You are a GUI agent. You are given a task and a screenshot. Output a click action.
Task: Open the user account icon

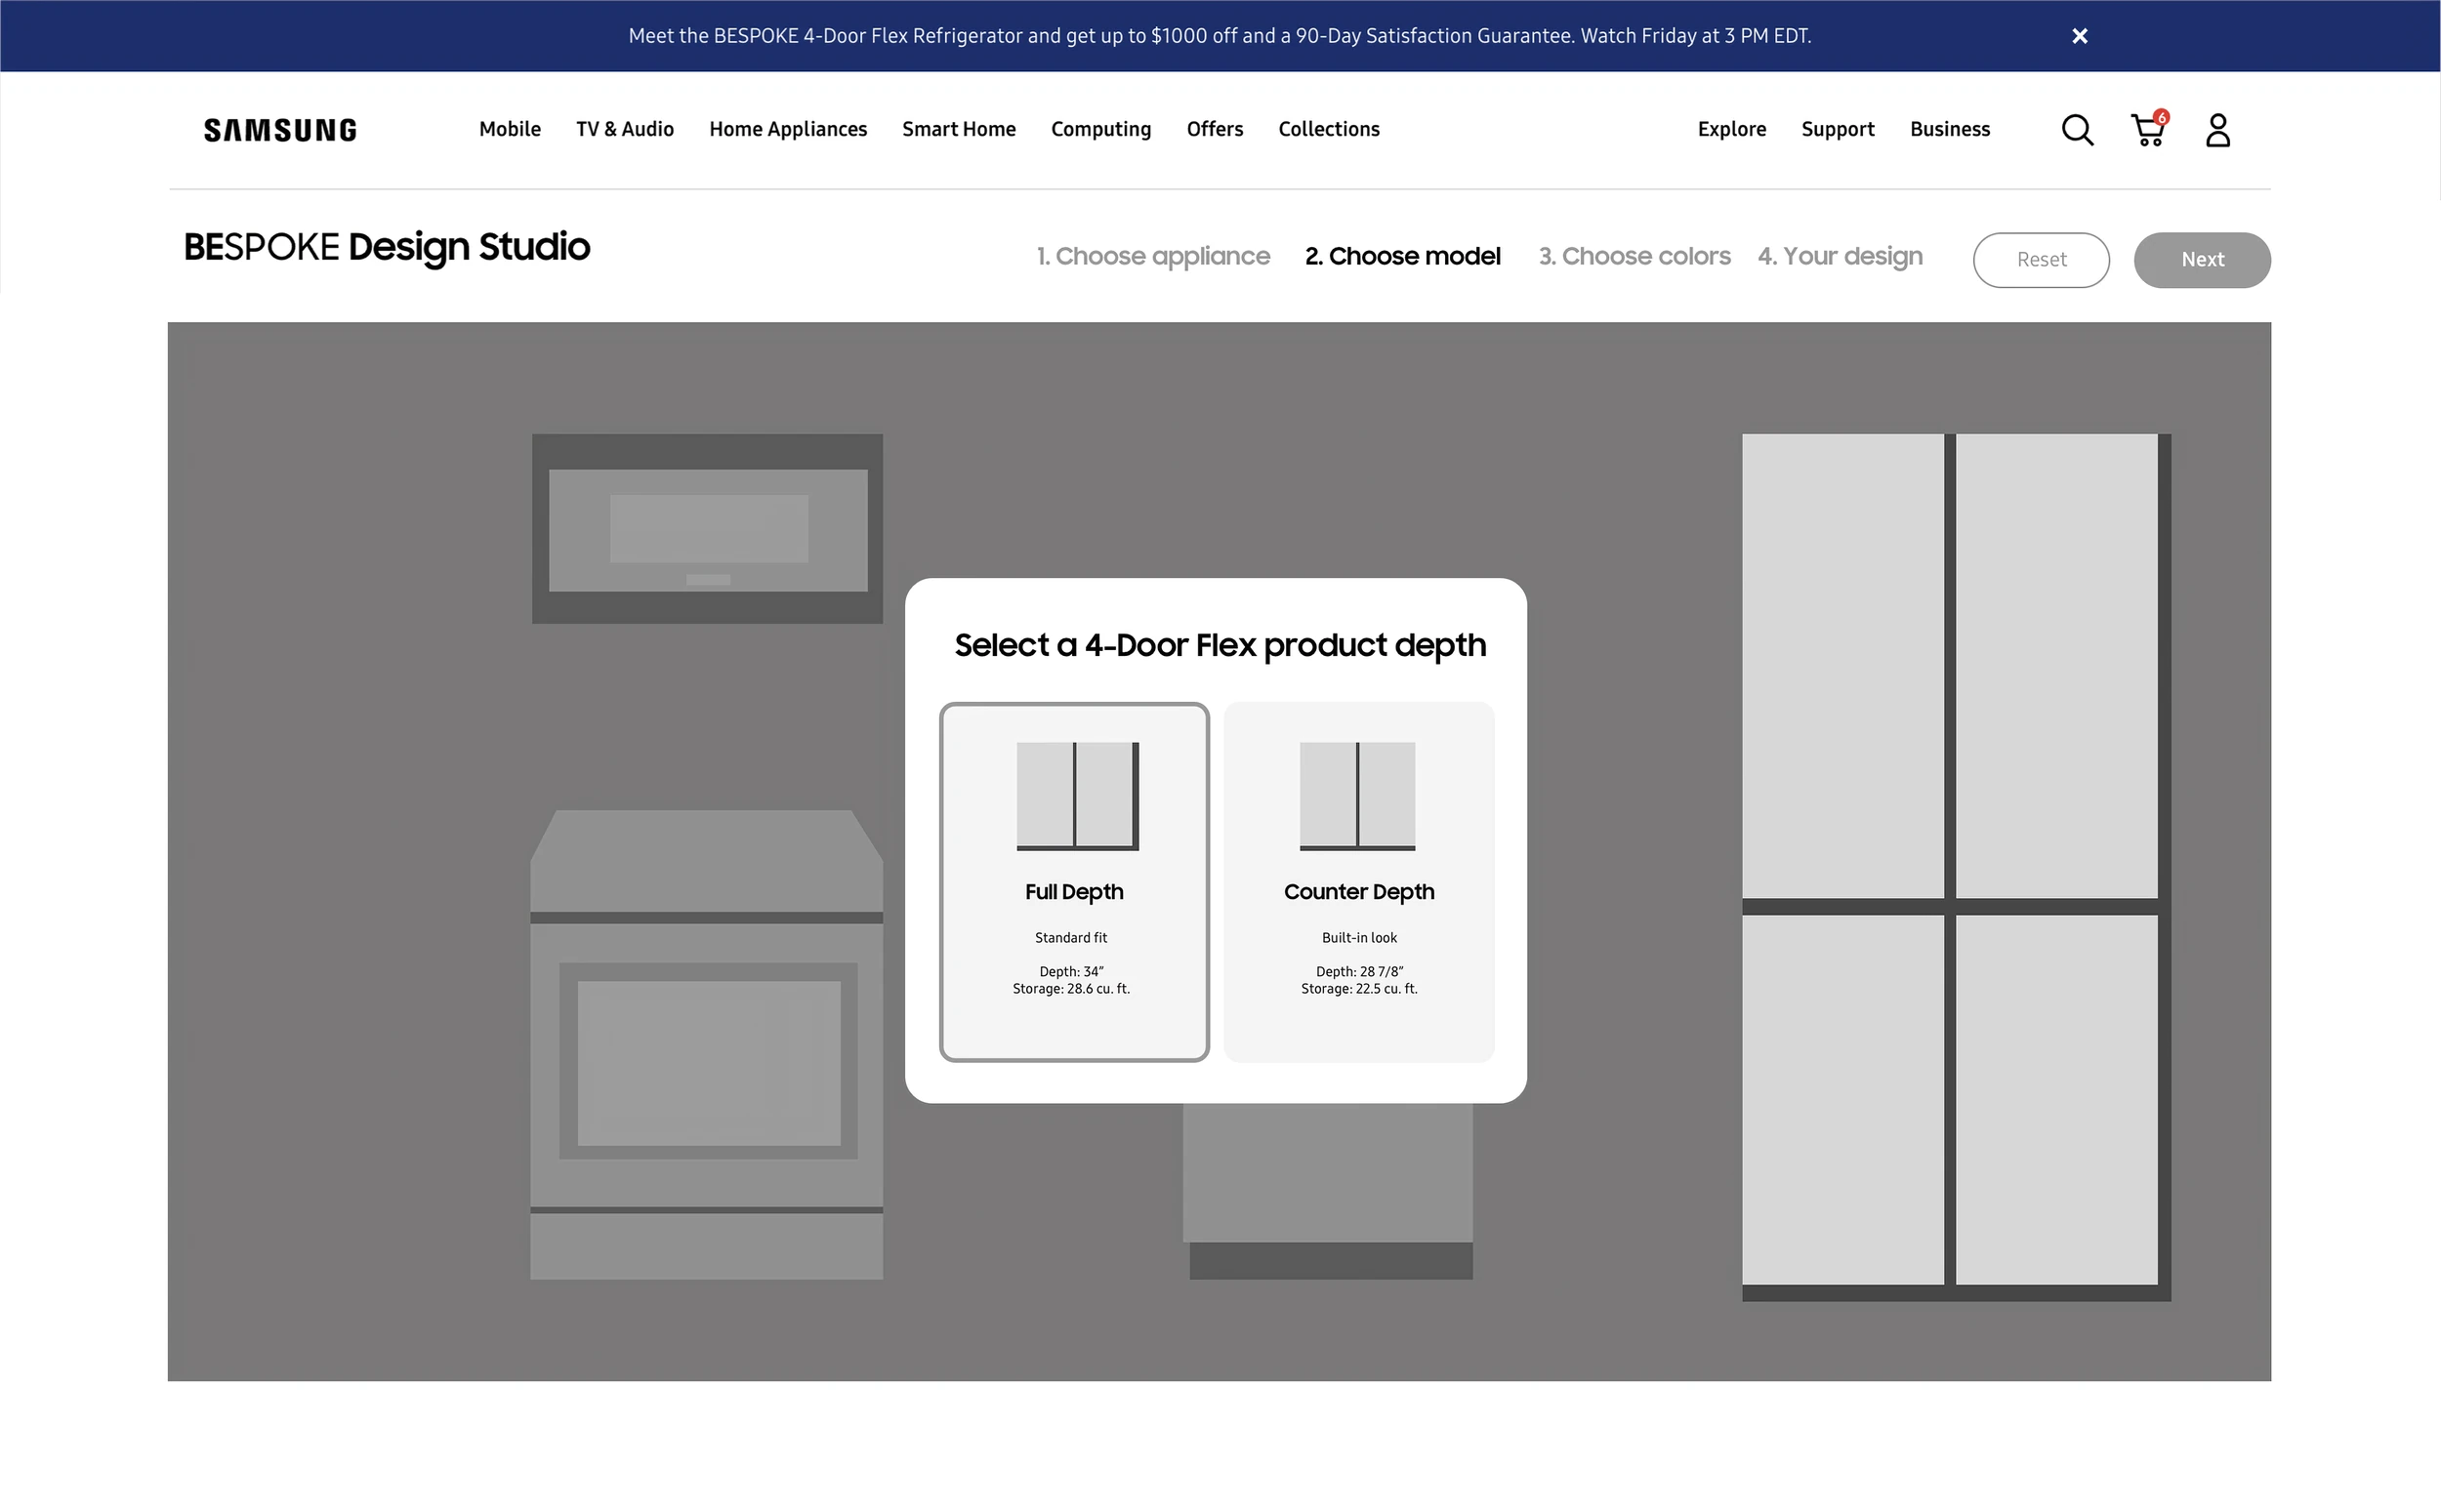2218,130
